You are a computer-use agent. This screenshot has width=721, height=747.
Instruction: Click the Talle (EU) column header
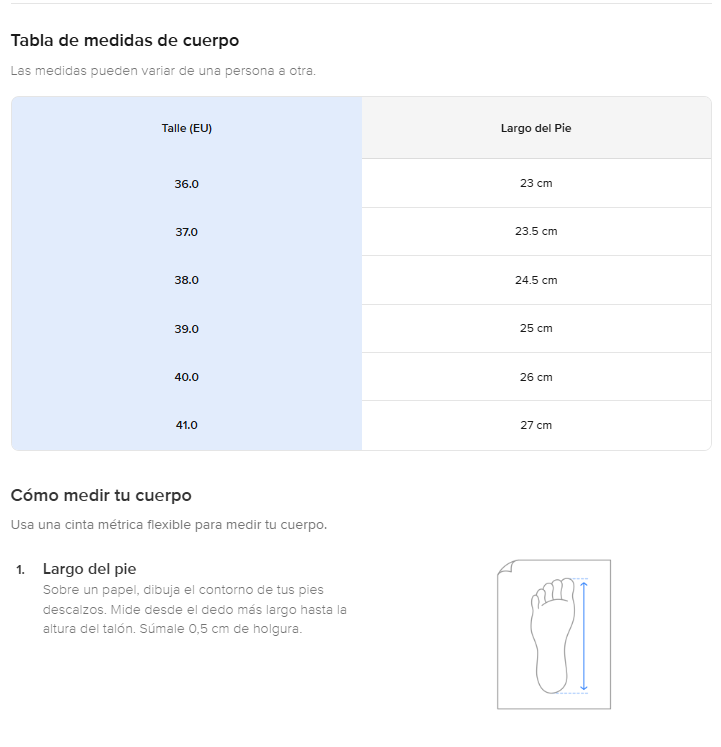tap(187, 128)
